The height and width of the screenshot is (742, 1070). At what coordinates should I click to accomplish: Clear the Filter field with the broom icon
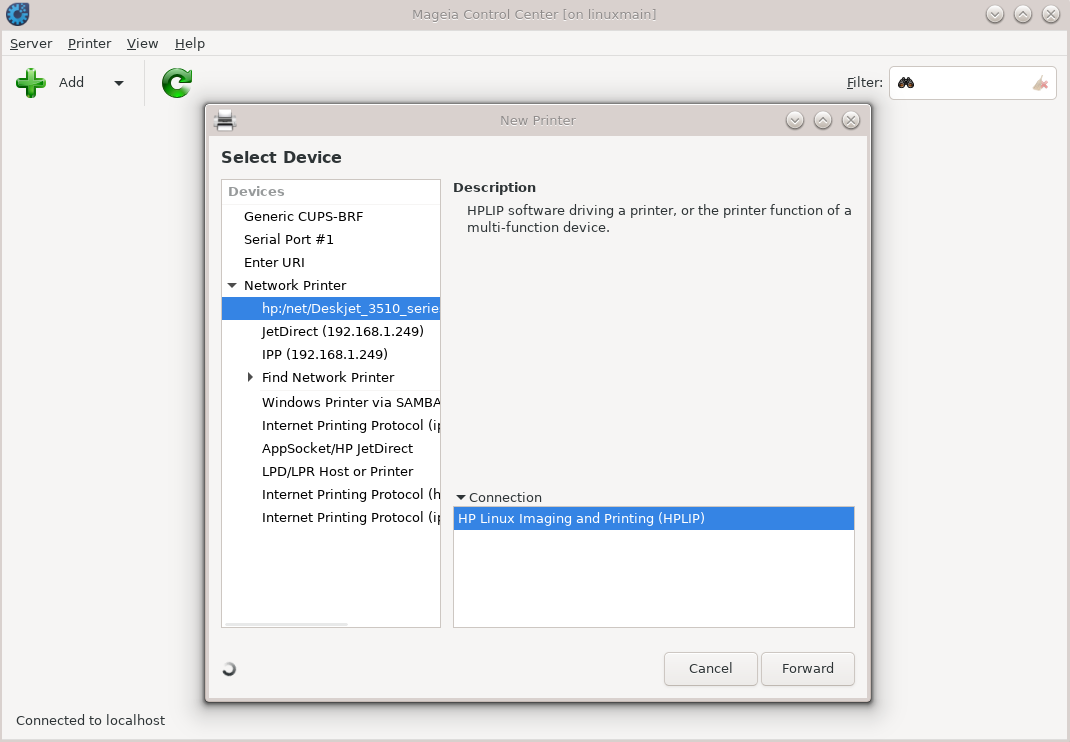click(x=1040, y=83)
